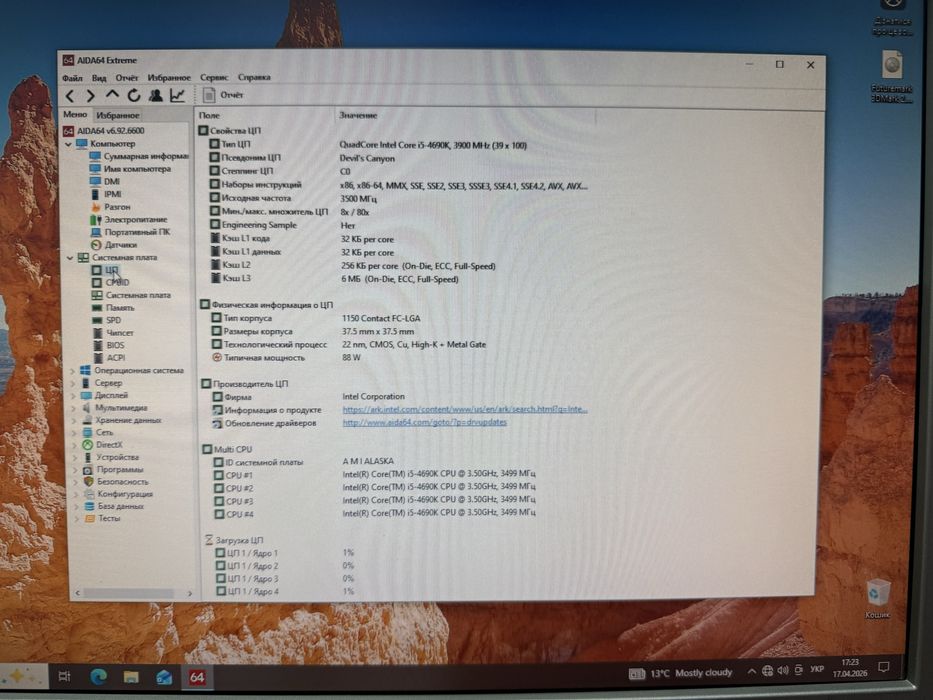
Task: Collapse the Системная плата tree node
Action: tap(70, 258)
